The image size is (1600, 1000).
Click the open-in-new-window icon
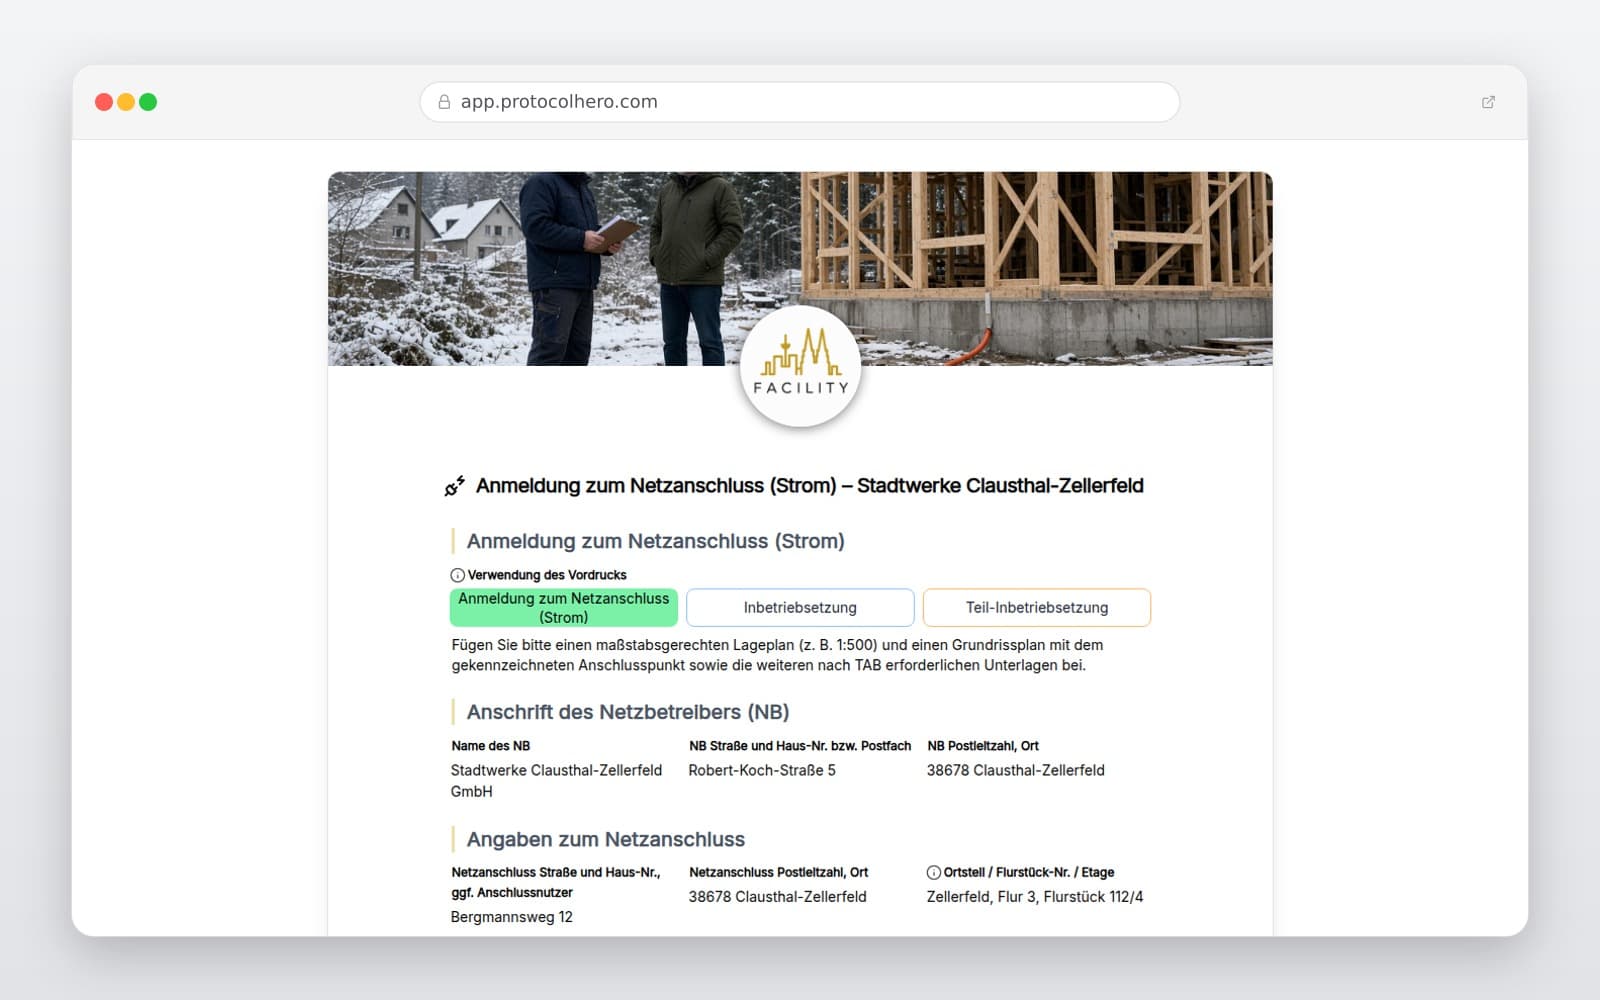coord(1488,102)
